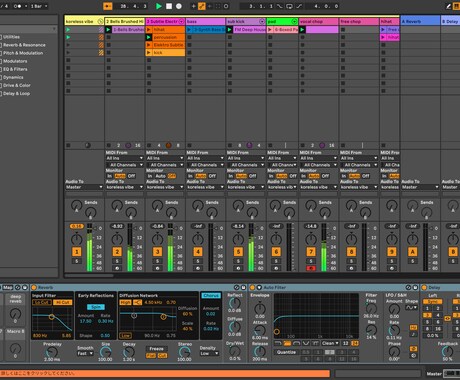
Task: Toggle the Chorus button in Reverb
Action: (211, 296)
